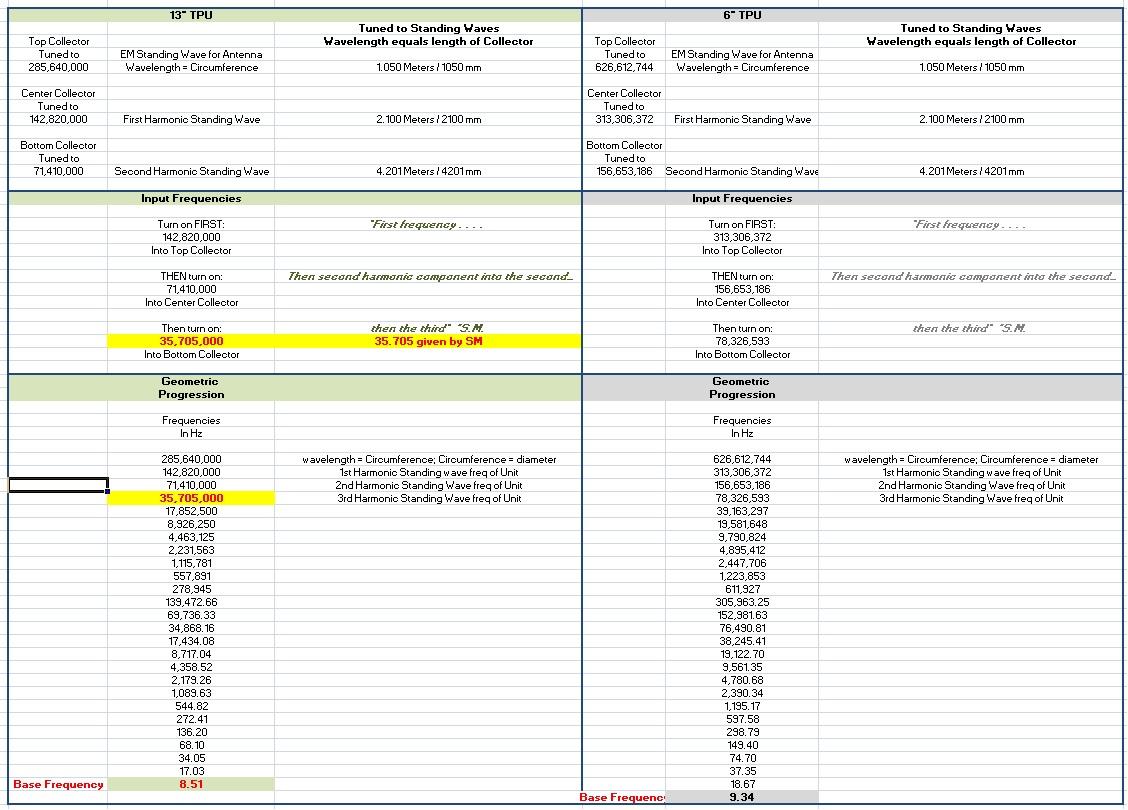
Task: Click the yellow "35.705 given by SM" cell
Action: click(x=428, y=341)
